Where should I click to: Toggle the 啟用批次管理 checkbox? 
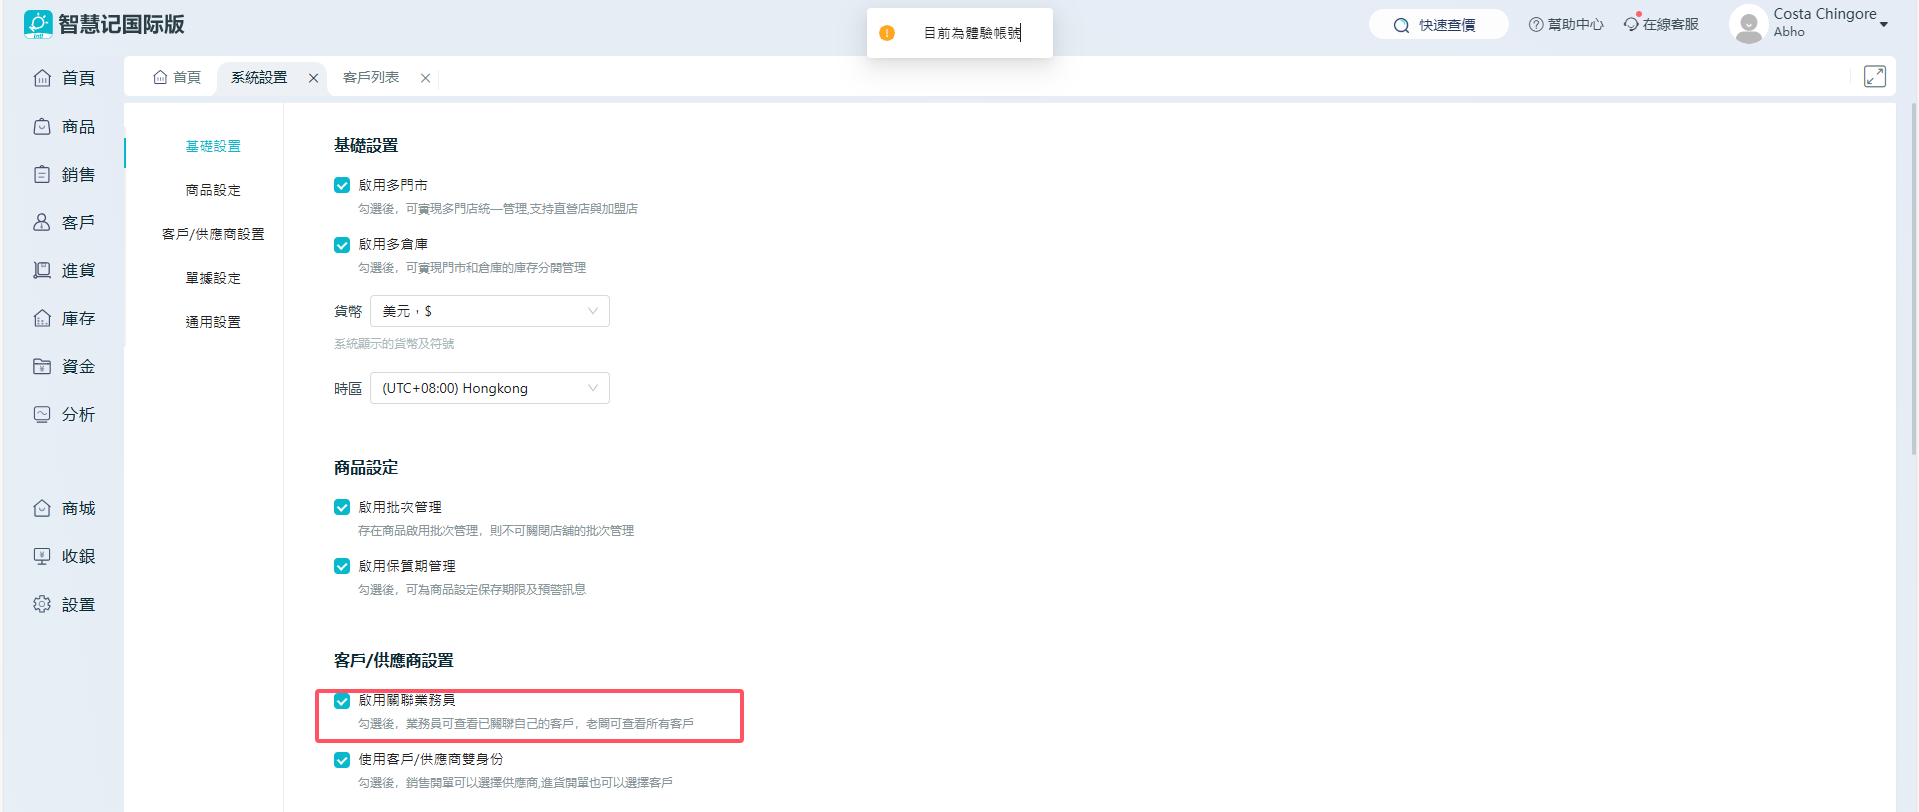(x=342, y=508)
